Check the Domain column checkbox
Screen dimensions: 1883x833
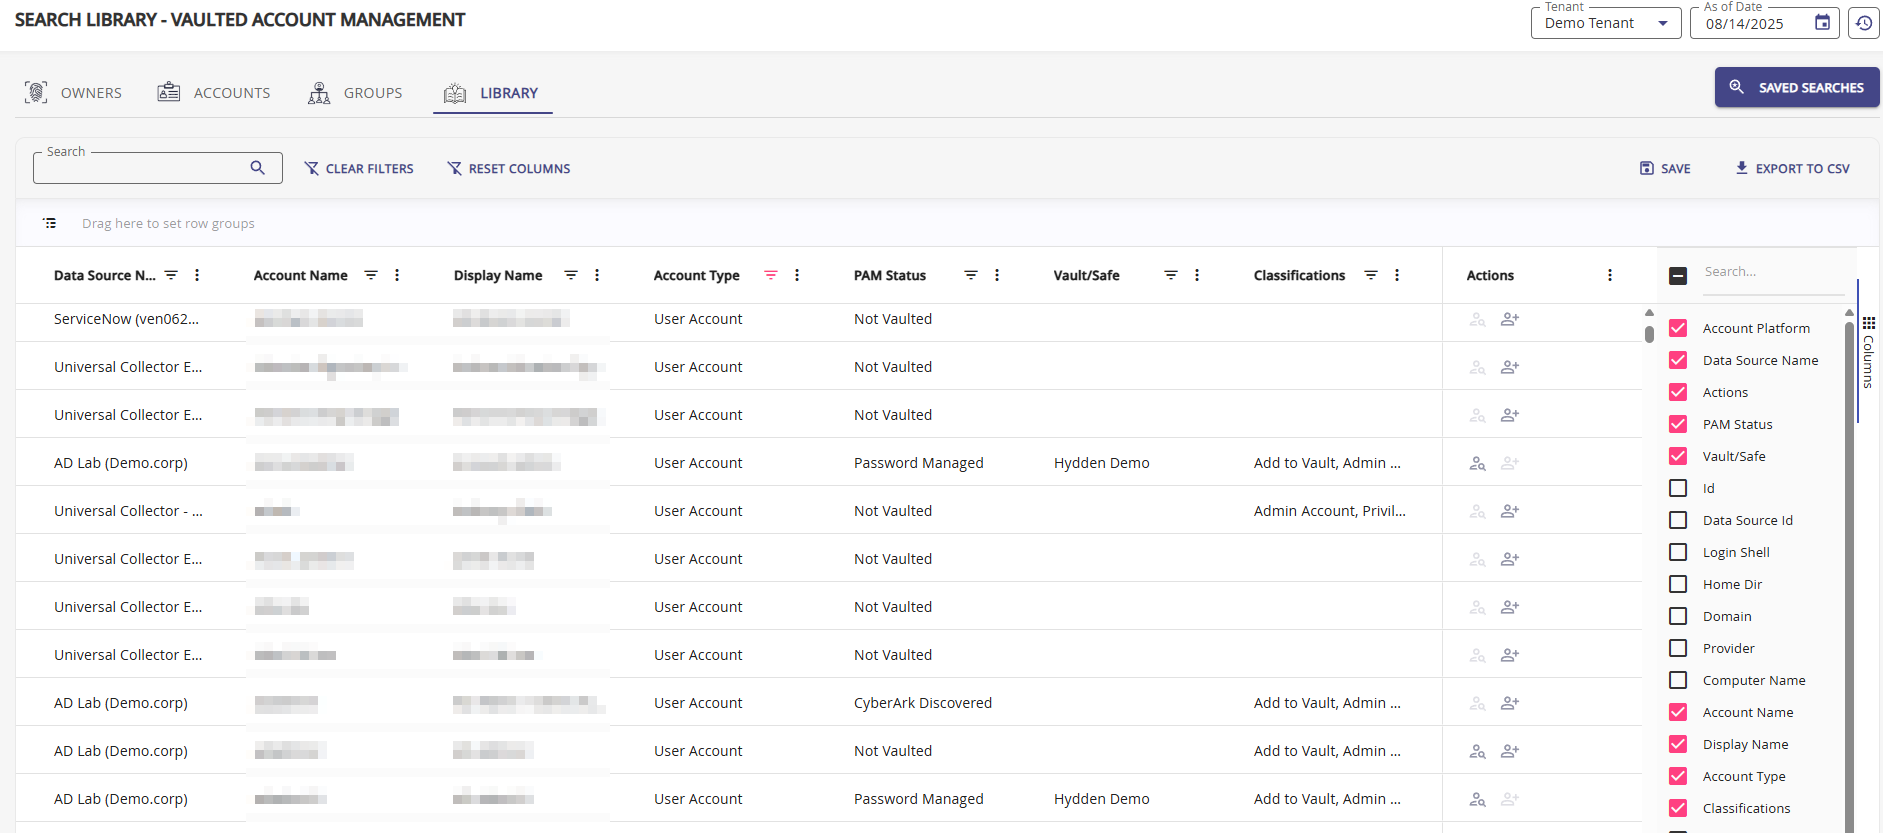point(1678,616)
